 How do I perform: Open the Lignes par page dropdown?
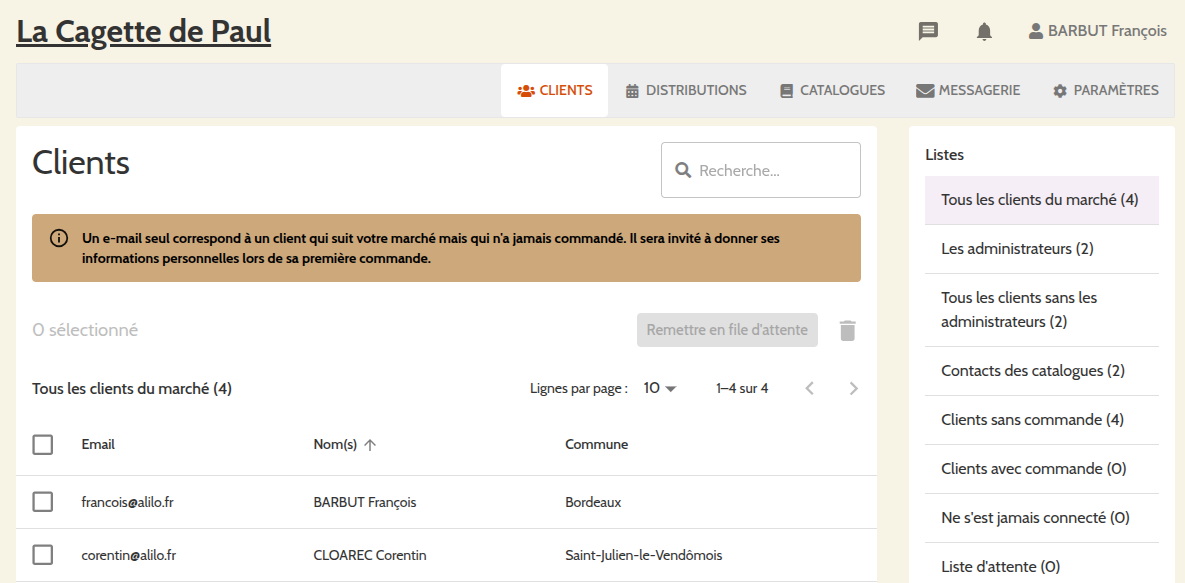pos(660,388)
